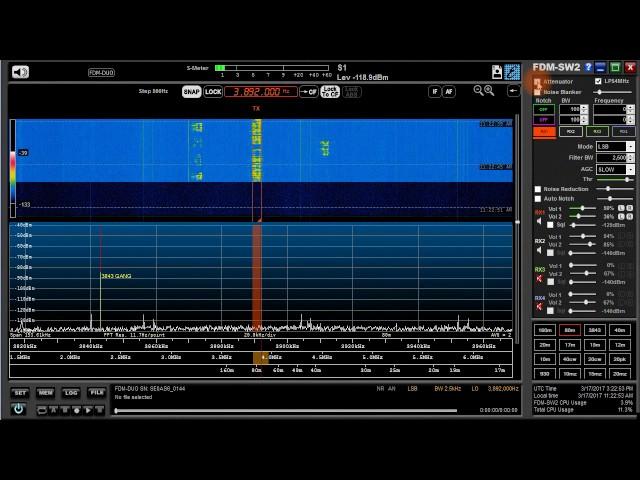
Task: Toggle the second Notch OFF button
Action: tap(544, 120)
